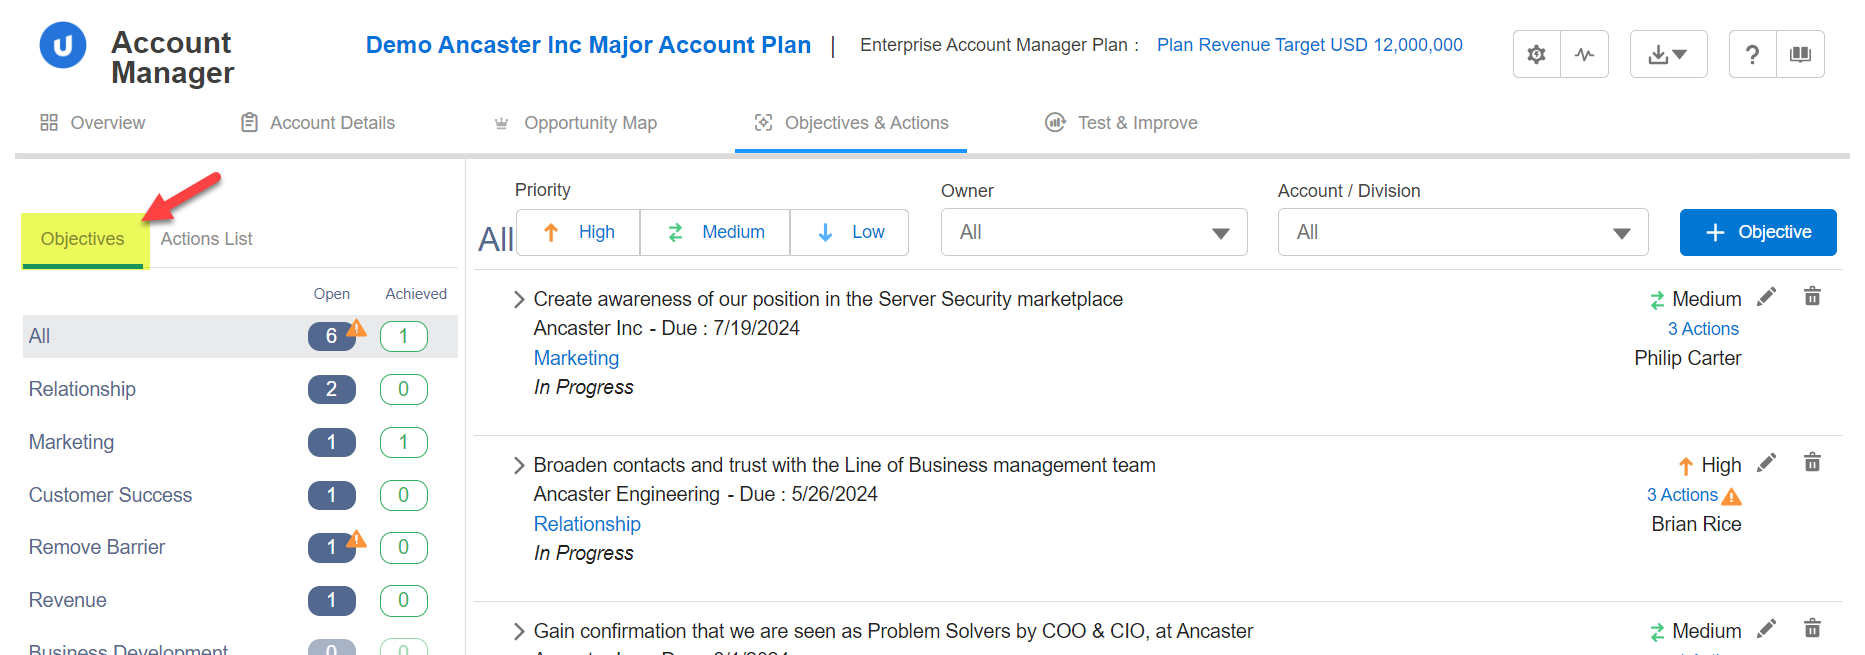
Task: Open the Account / Division dropdown
Action: coord(1462,232)
